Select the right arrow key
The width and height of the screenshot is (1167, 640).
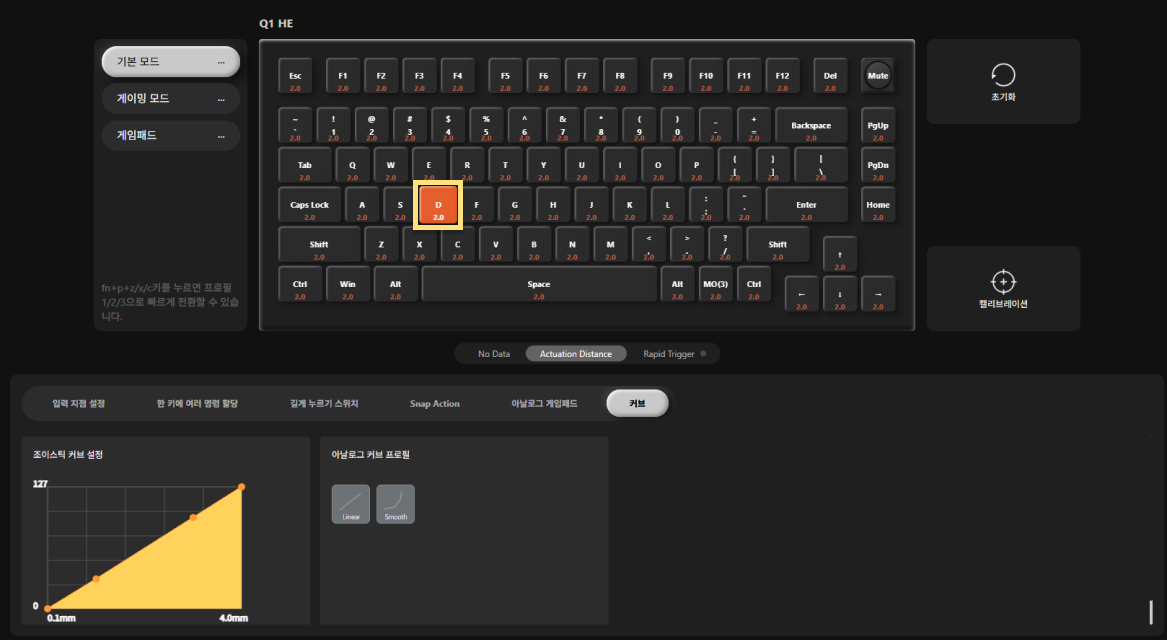pos(877,295)
